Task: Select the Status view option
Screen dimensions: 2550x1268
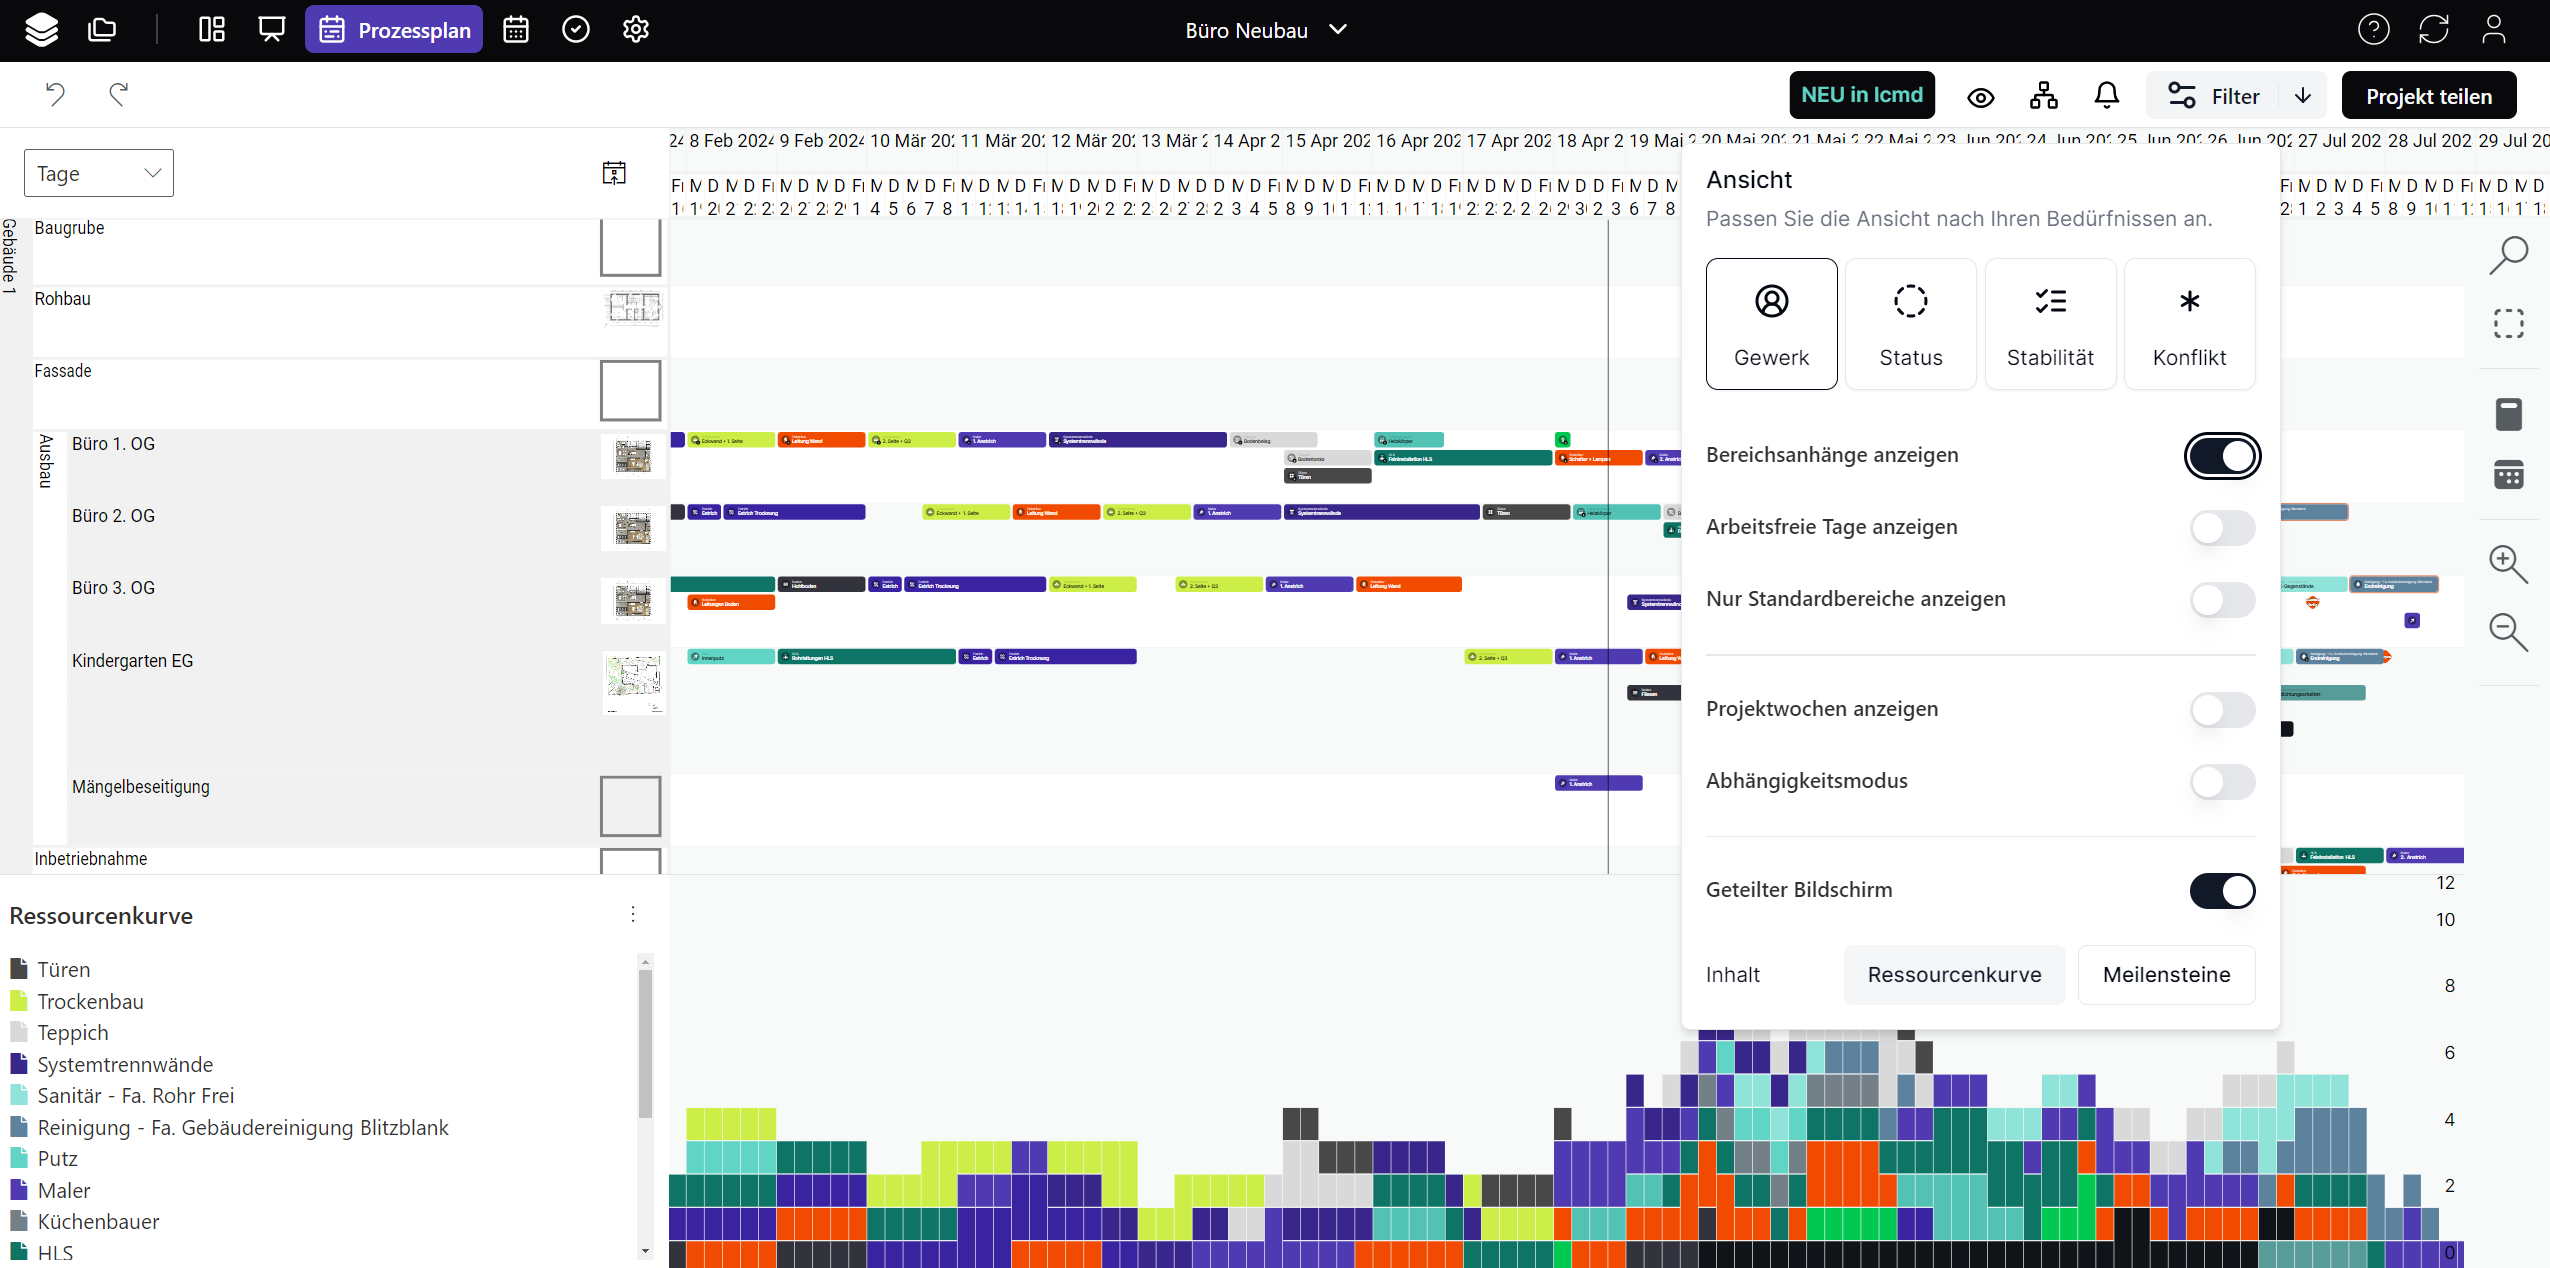Action: [x=1910, y=324]
